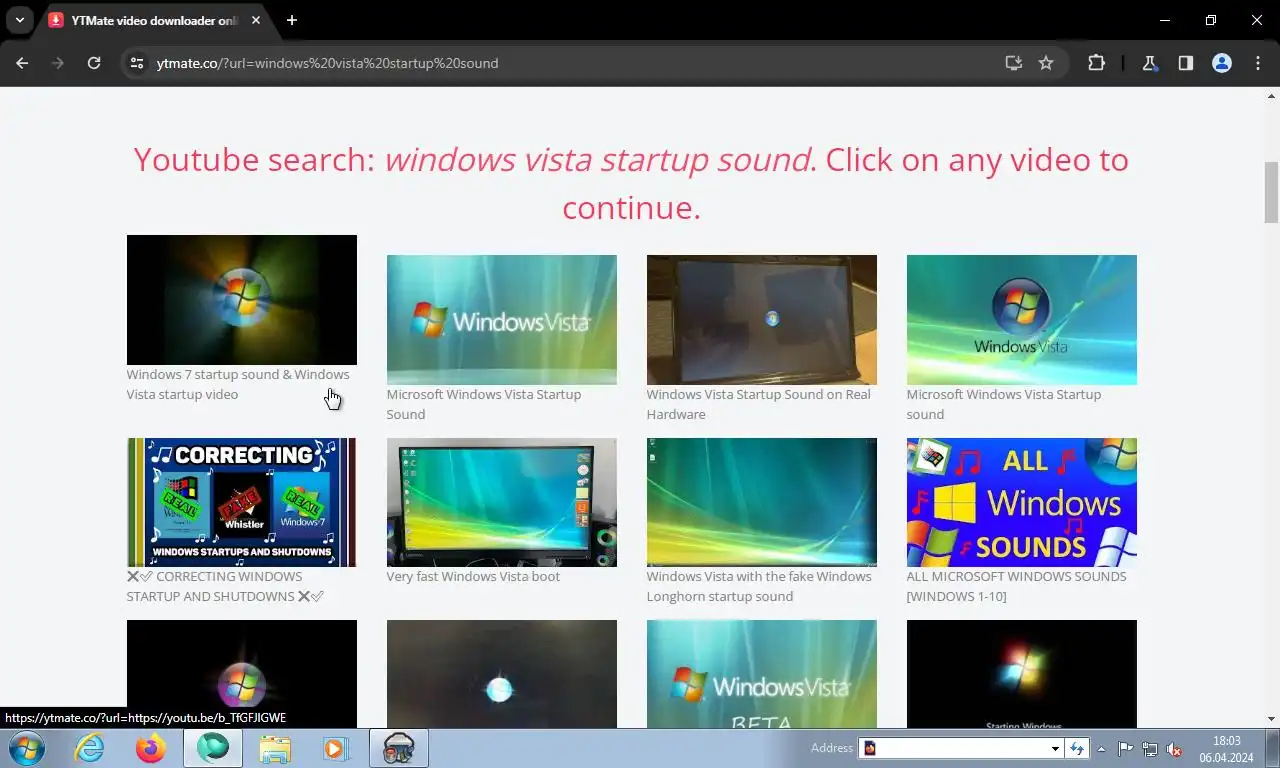Viewport: 1280px width, 768px height.
Task: Open the taskbar clock showing 18:03
Action: tap(1226, 748)
